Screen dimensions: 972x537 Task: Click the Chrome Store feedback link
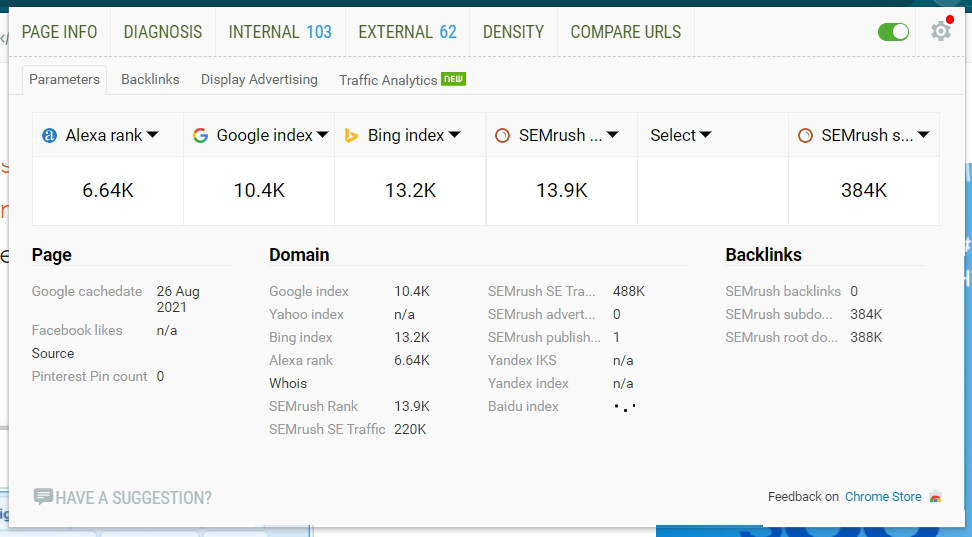pos(883,497)
